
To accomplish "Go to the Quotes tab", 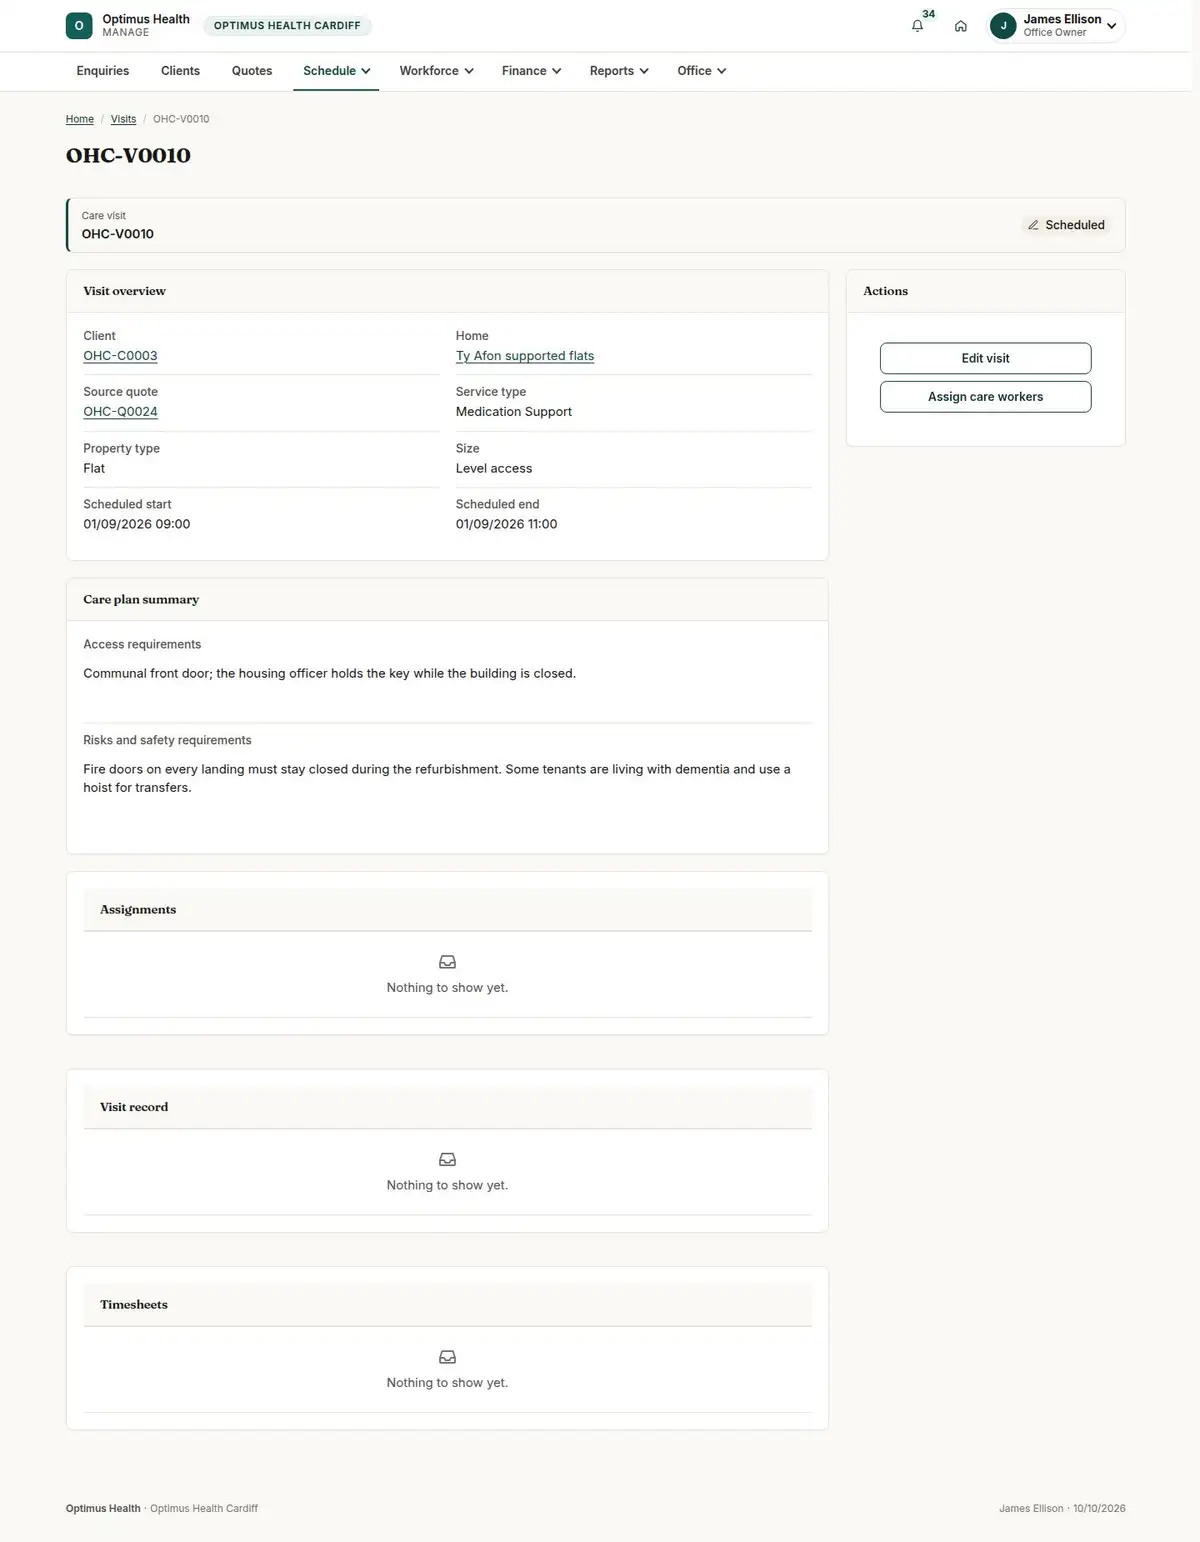I will coord(252,71).
